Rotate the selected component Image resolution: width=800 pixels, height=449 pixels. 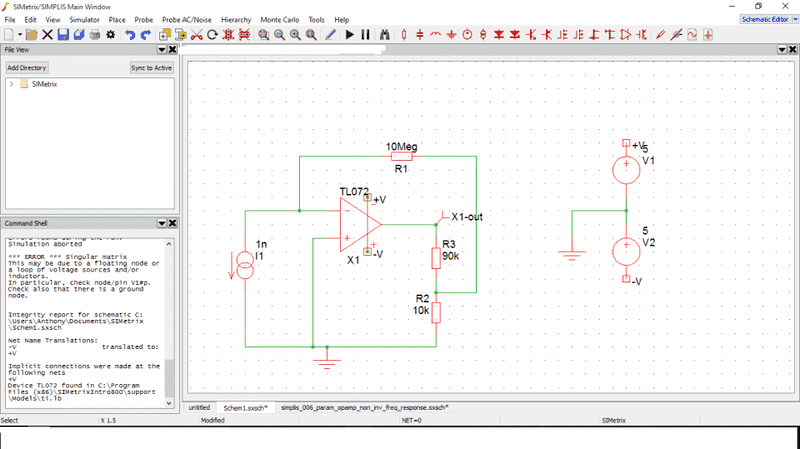pos(212,35)
